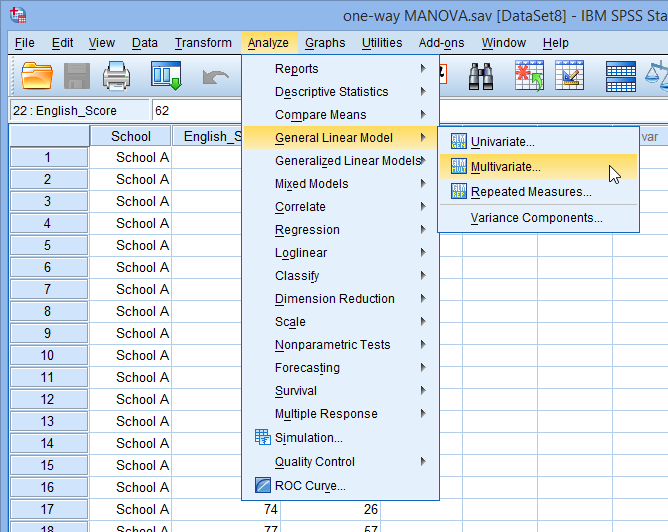Click the Insert Cases toolbar icon
Image resolution: width=668 pixels, height=532 pixels.
click(x=530, y=75)
